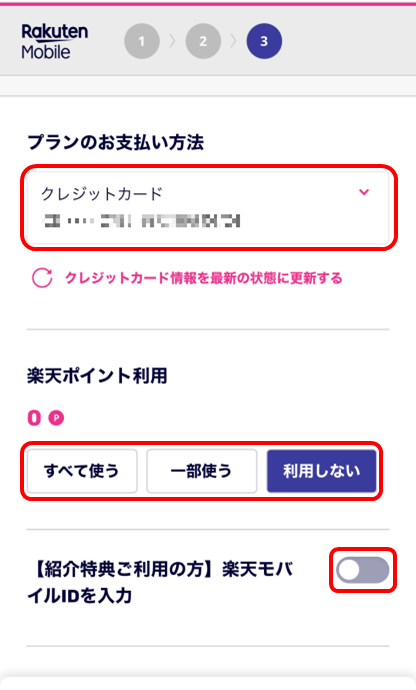Go to step 2 circle
This screenshot has width=416, height=690.
click(203, 41)
